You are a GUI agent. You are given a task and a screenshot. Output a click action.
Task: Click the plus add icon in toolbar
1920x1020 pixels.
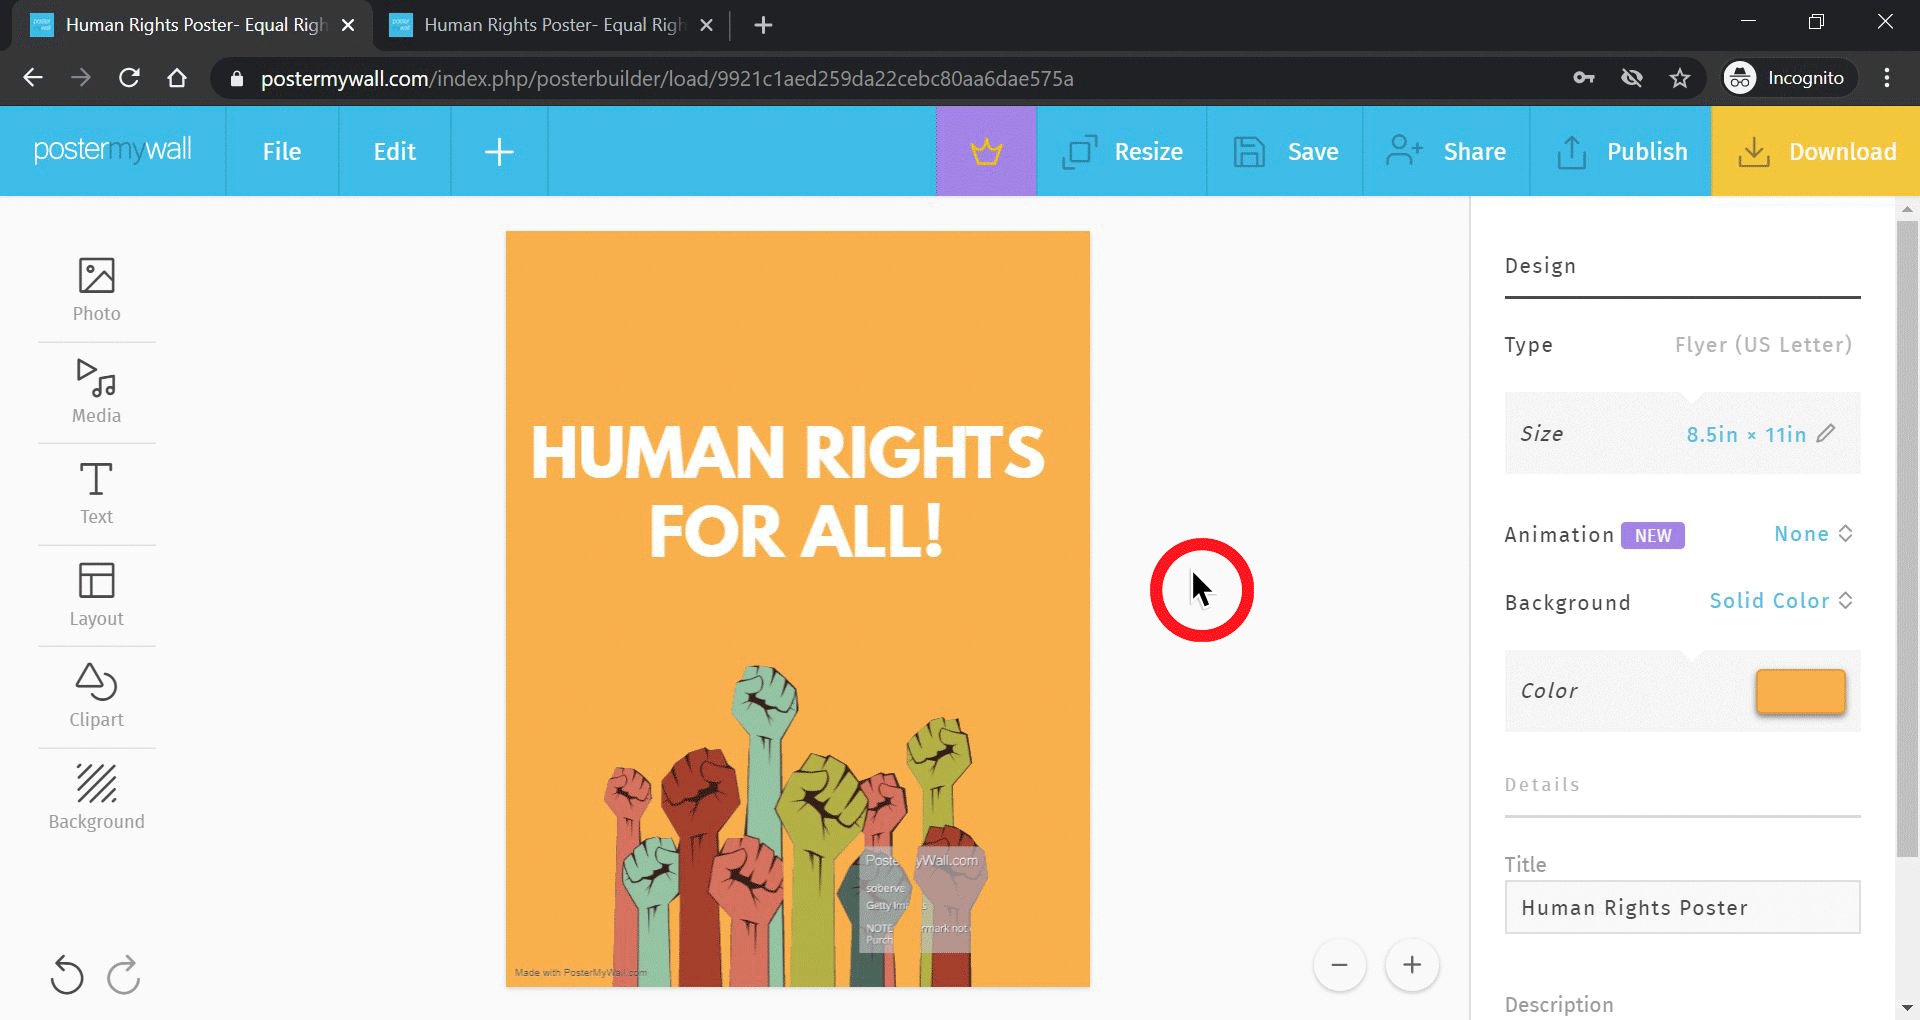[x=499, y=151]
